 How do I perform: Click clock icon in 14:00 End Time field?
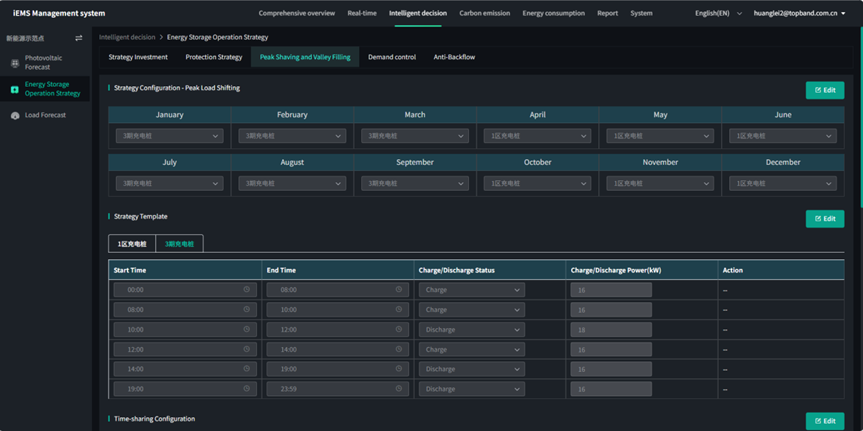(x=399, y=349)
